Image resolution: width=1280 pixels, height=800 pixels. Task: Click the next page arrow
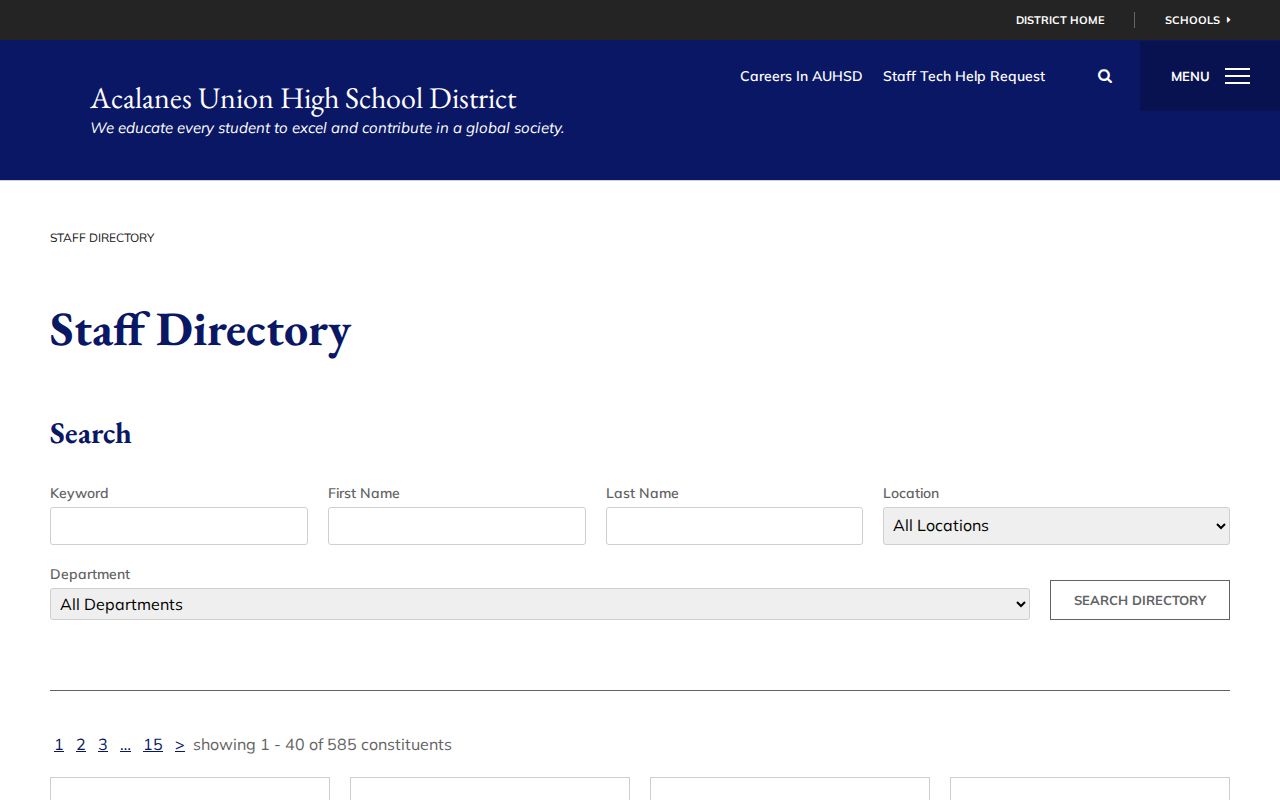click(180, 745)
